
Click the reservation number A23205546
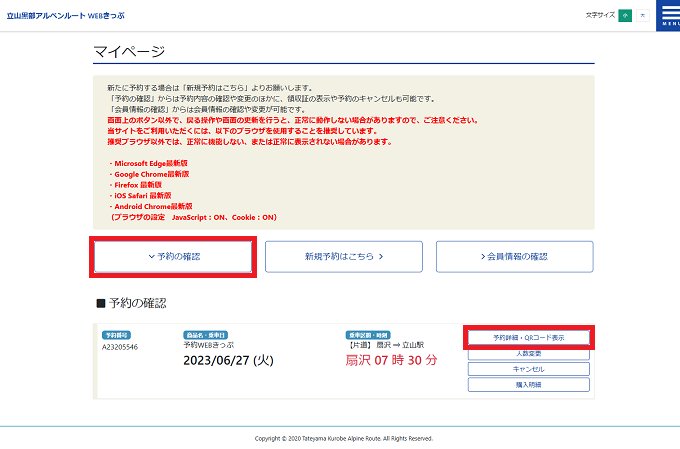(x=120, y=347)
